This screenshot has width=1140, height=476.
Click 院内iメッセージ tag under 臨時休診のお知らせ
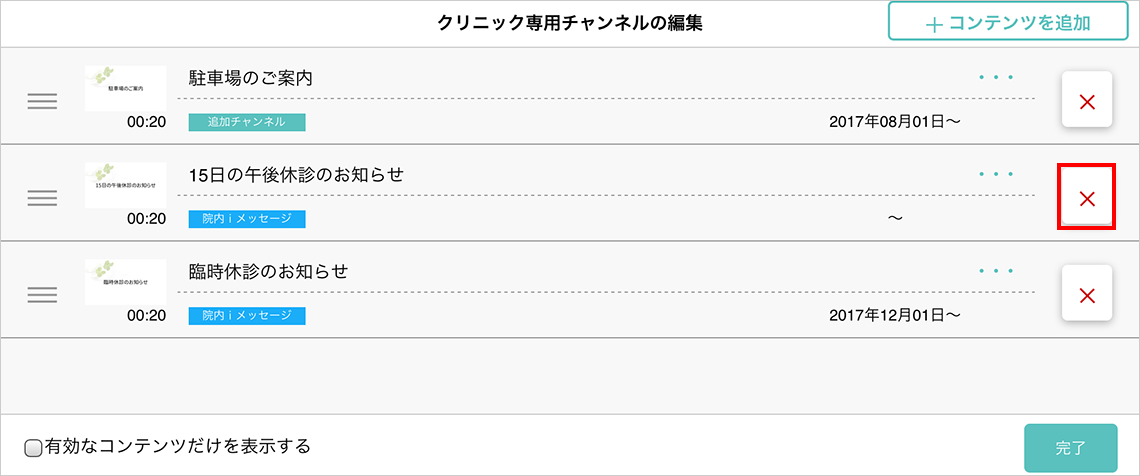(246, 315)
